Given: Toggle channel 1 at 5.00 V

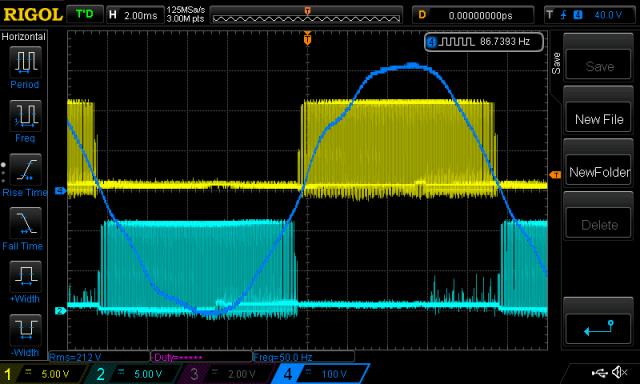Looking at the screenshot, I should 43,373.
